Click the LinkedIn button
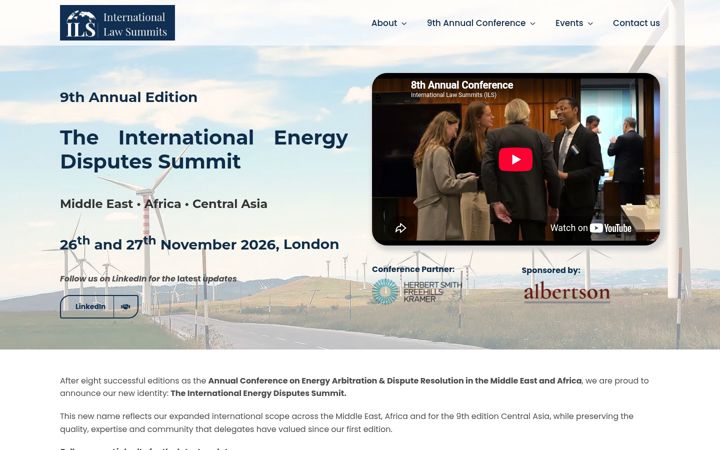This screenshot has height=450, width=720. click(99, 307)
